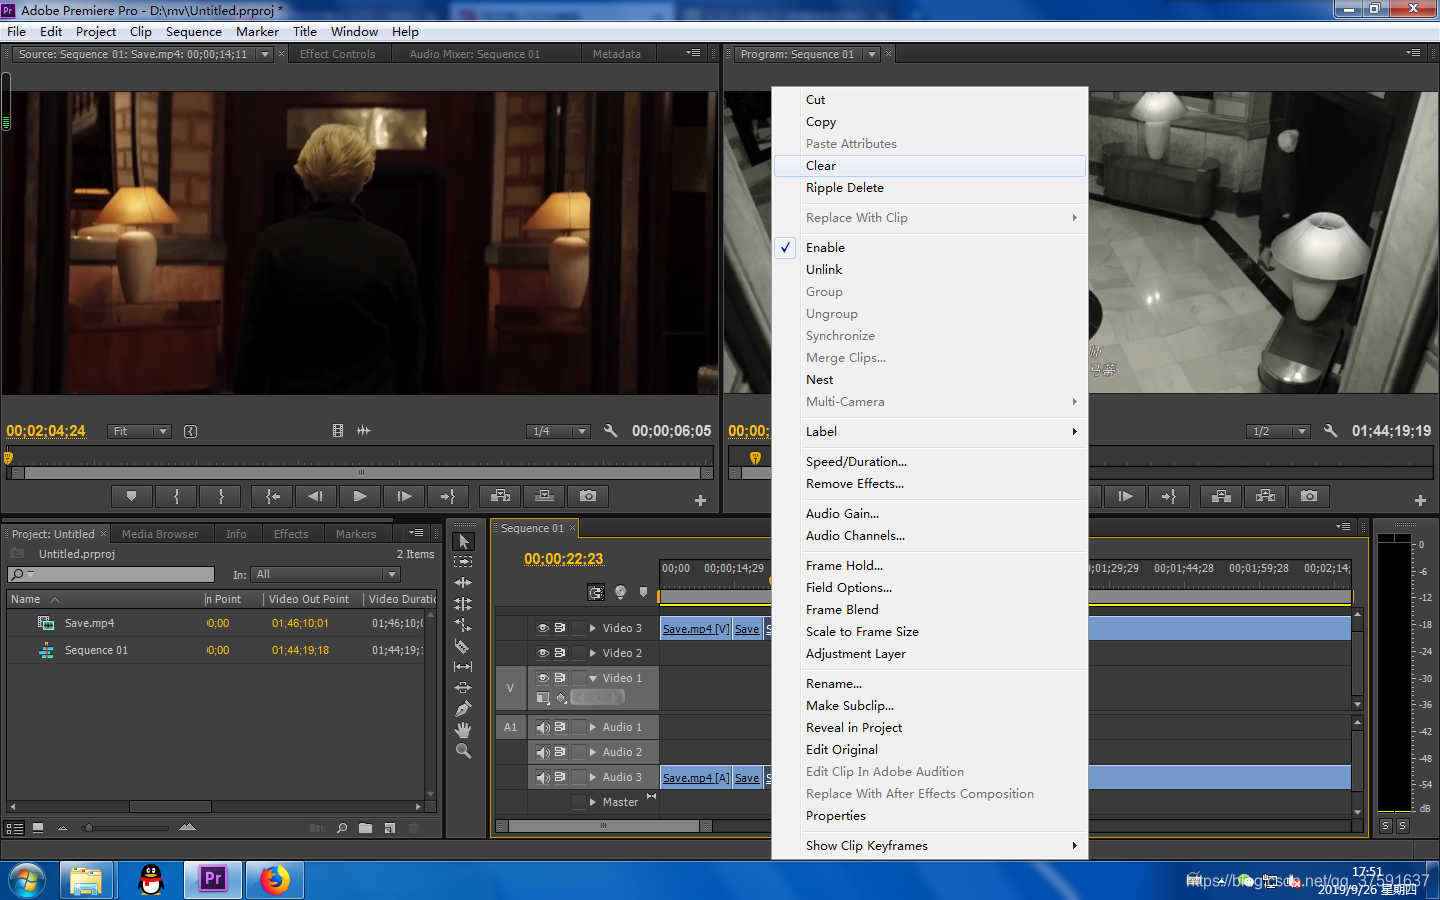1440x900 pixels.
Task: Click Go to Out in Source monitor
Action: point(448,496)
